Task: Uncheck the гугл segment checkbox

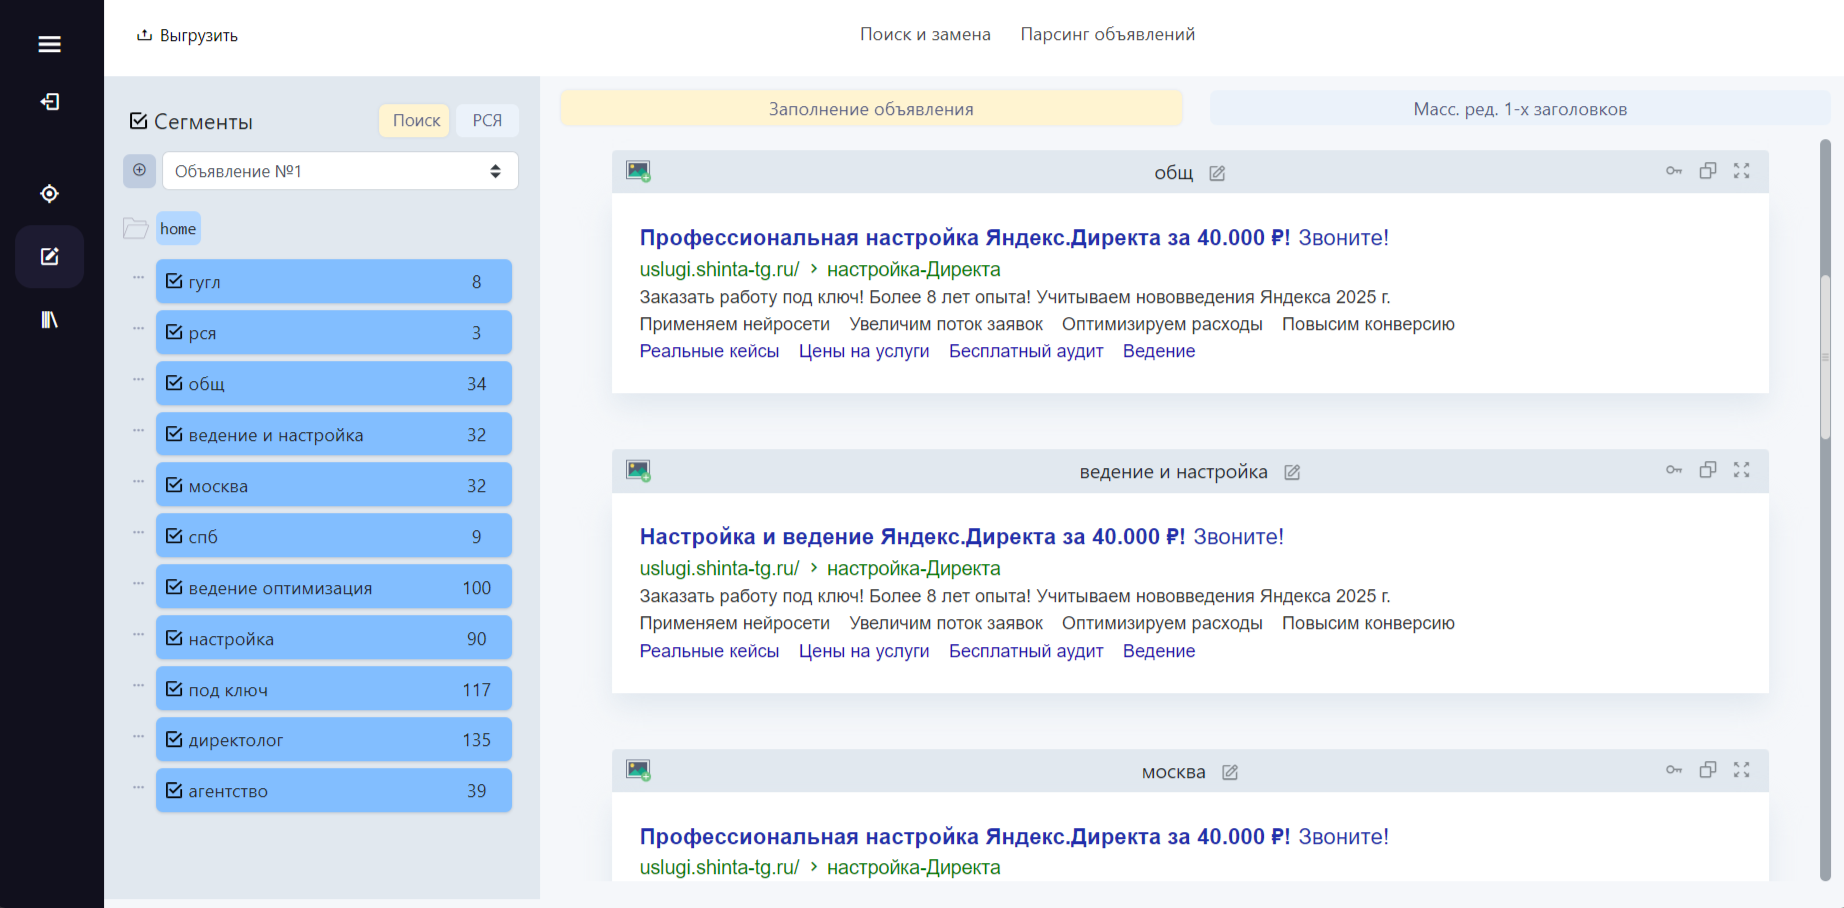Action: click(x=174, y=281)
